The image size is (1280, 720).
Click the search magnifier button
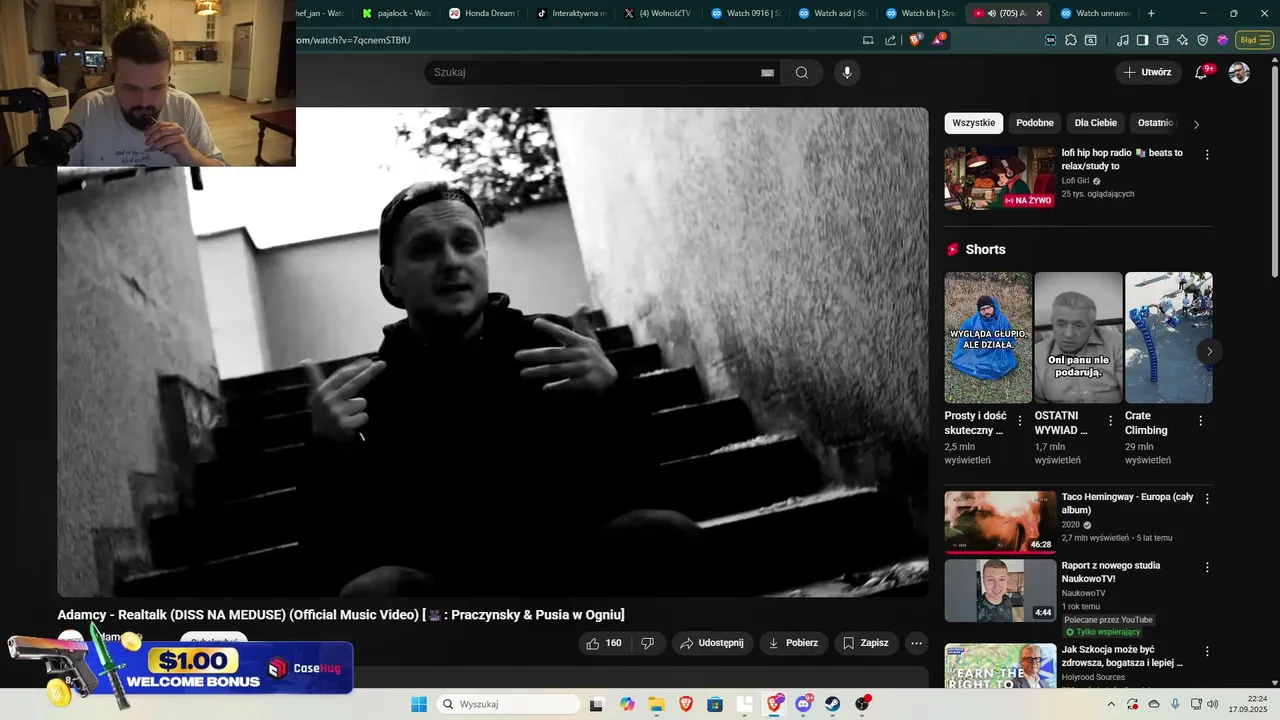click(802, 72)
